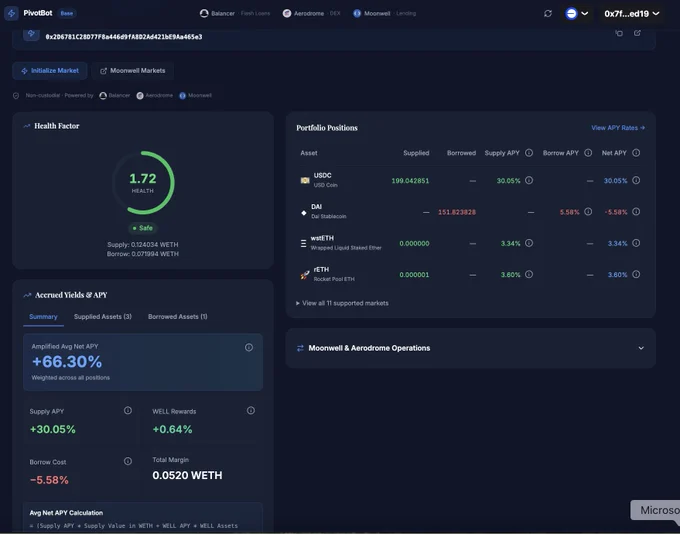Click the Supply APY card info icon

pos(128,410)
